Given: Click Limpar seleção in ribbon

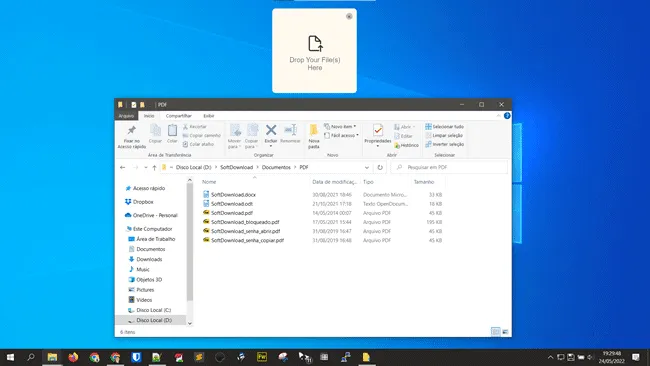Looking at the screenshot, I should tap(444, 136).
